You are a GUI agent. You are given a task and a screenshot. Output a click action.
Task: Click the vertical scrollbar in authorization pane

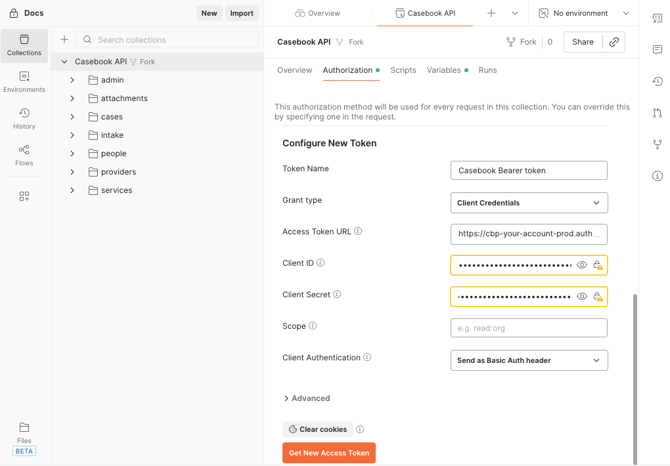point(635,379)
